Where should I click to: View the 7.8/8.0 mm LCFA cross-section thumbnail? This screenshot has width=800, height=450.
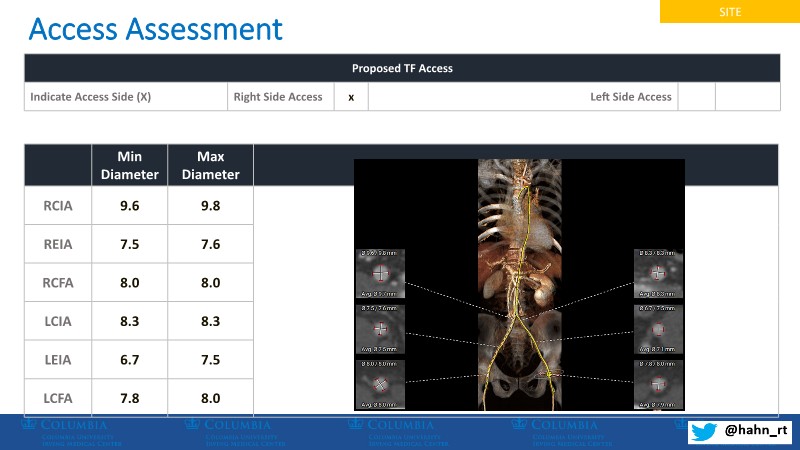pyautogui.click(x=658, y=383)
